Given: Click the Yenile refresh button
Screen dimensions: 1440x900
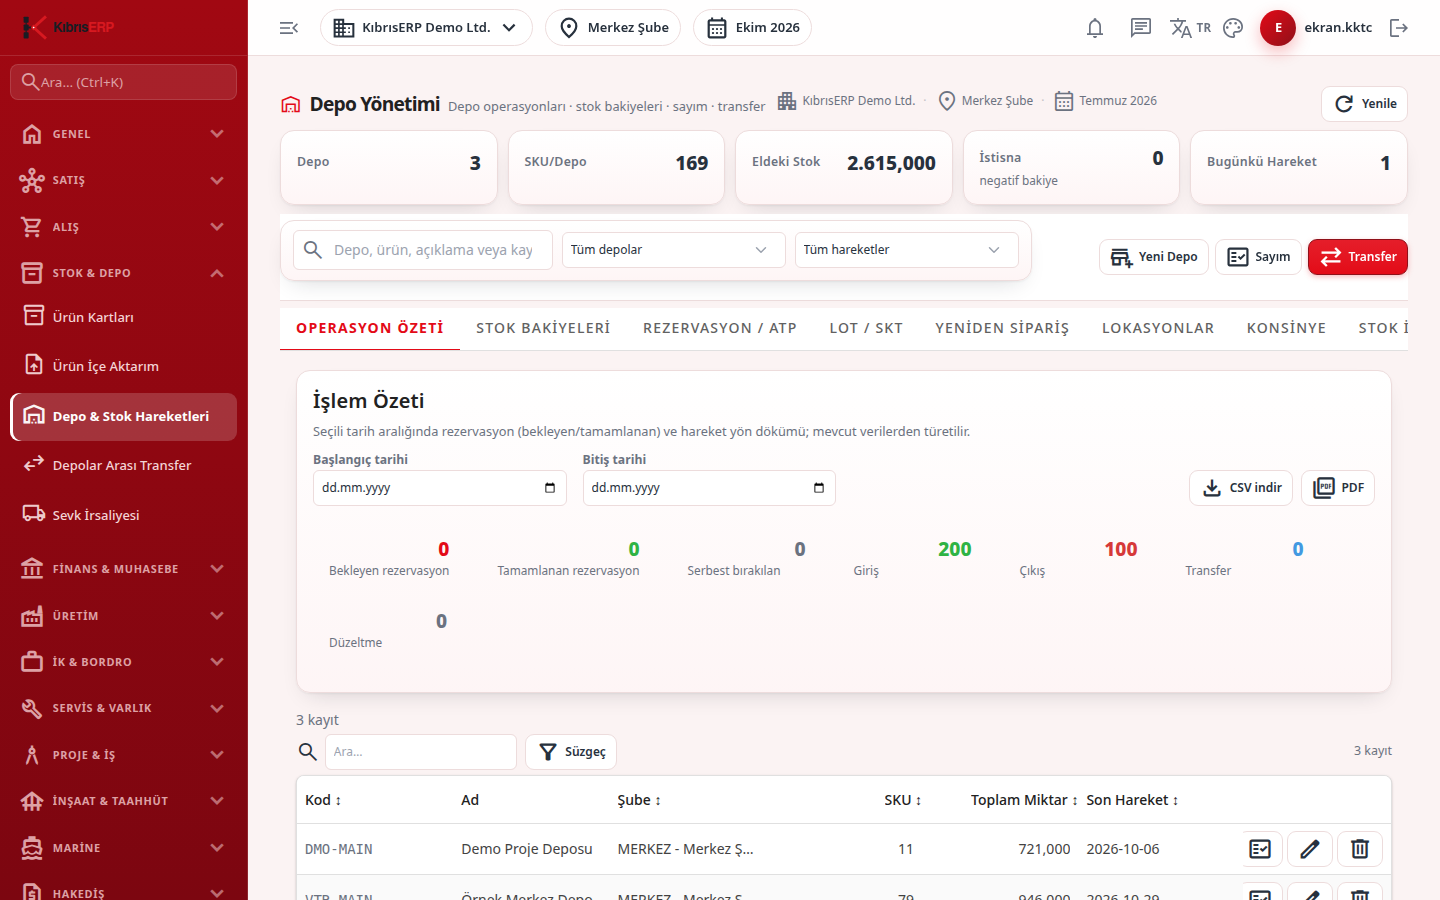Looking at the screenshot, I should (1365, 104).
